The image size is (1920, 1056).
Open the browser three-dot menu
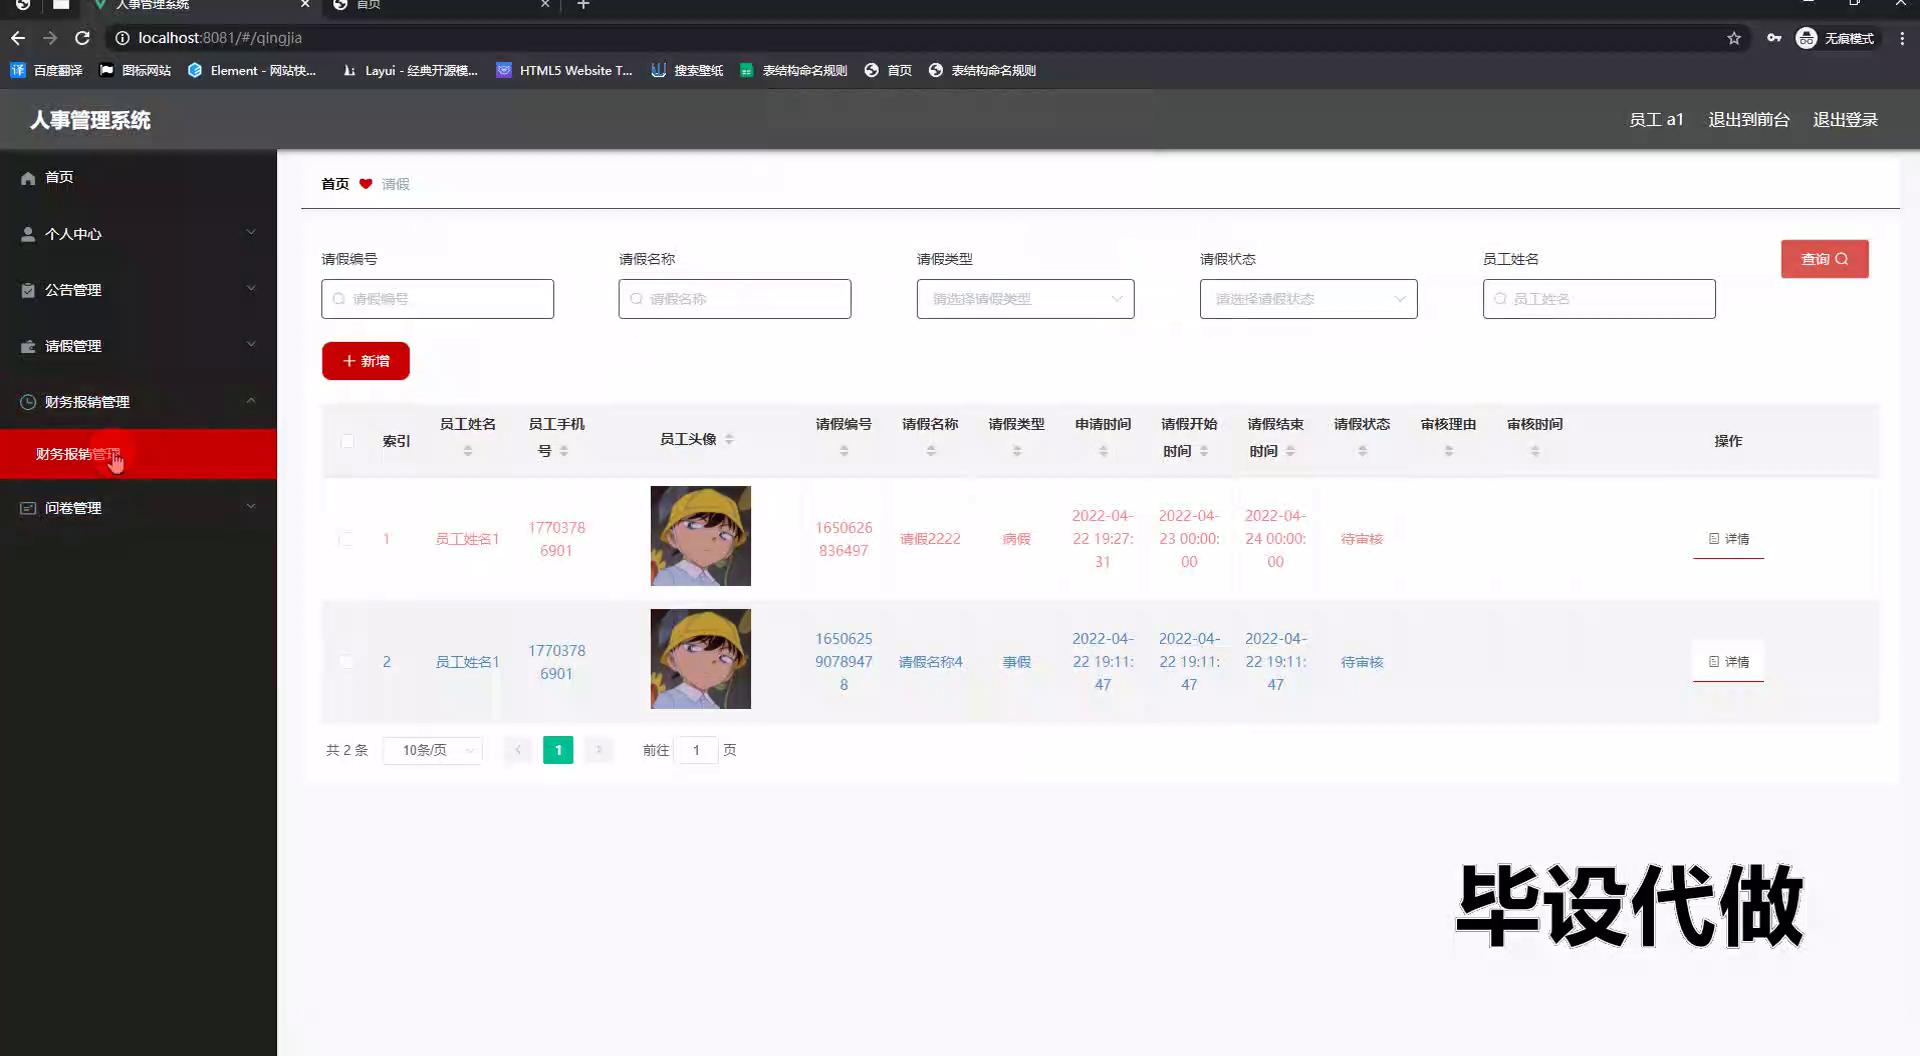[1902, 38]
